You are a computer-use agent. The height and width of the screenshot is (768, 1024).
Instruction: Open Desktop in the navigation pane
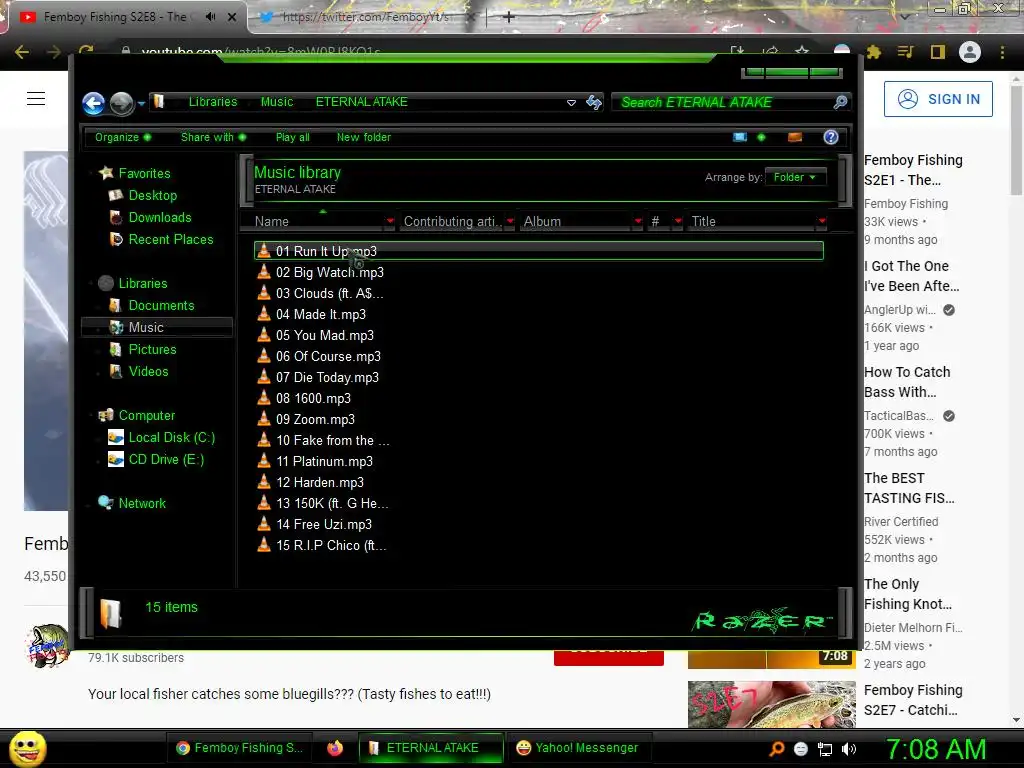coord(153,195)
